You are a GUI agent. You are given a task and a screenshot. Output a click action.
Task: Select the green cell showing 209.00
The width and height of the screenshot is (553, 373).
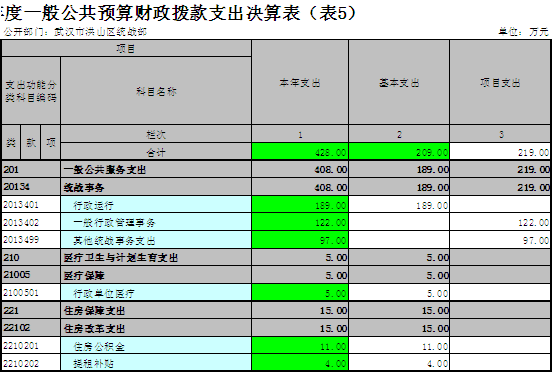click(x=399, y=152)
